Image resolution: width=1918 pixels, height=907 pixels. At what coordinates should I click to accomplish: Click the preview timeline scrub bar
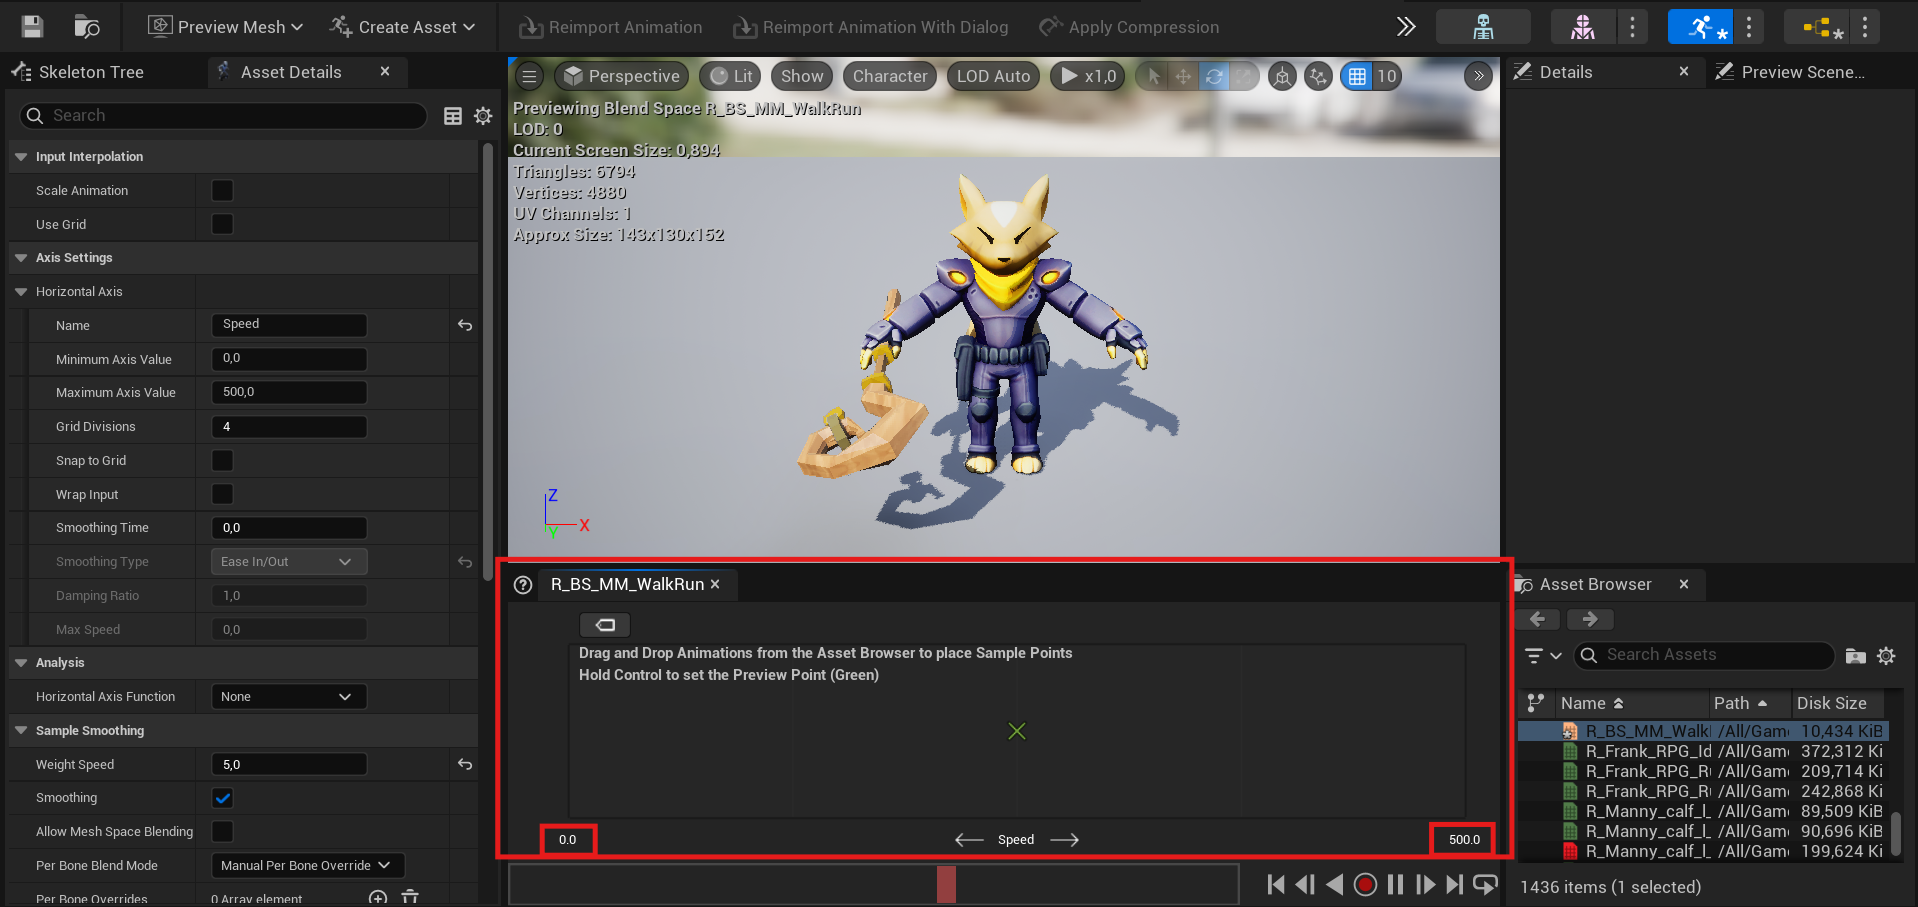(x=874, y=885)
